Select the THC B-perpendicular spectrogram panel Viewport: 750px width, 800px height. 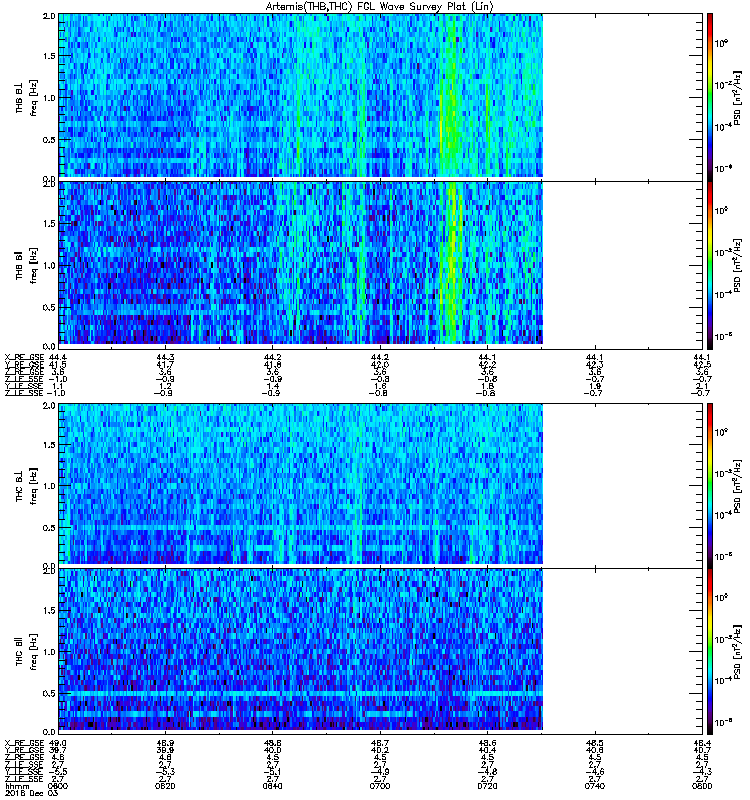click(x=381, y=485)
